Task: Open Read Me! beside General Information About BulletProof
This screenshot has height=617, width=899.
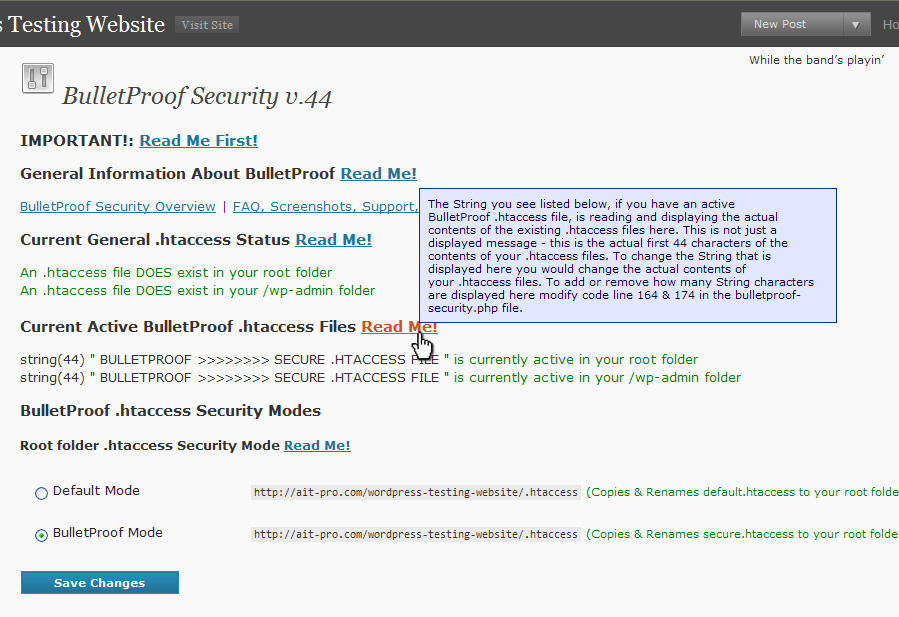Action: (x=378, y=174)
